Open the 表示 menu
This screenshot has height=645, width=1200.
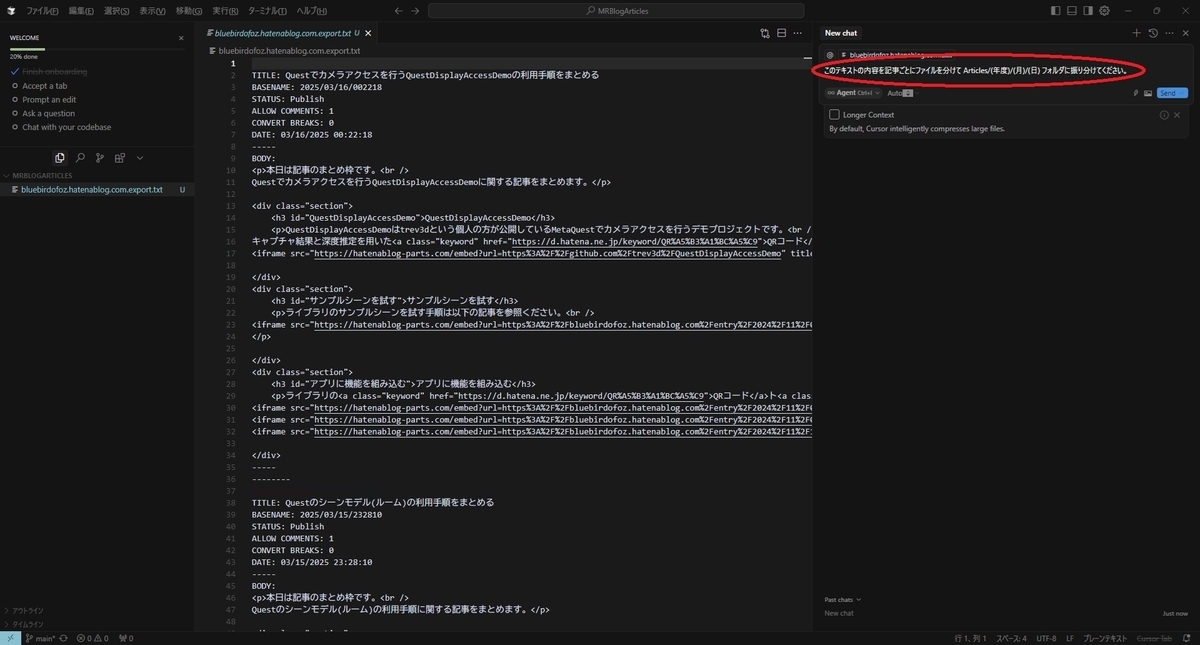[153, 11]
